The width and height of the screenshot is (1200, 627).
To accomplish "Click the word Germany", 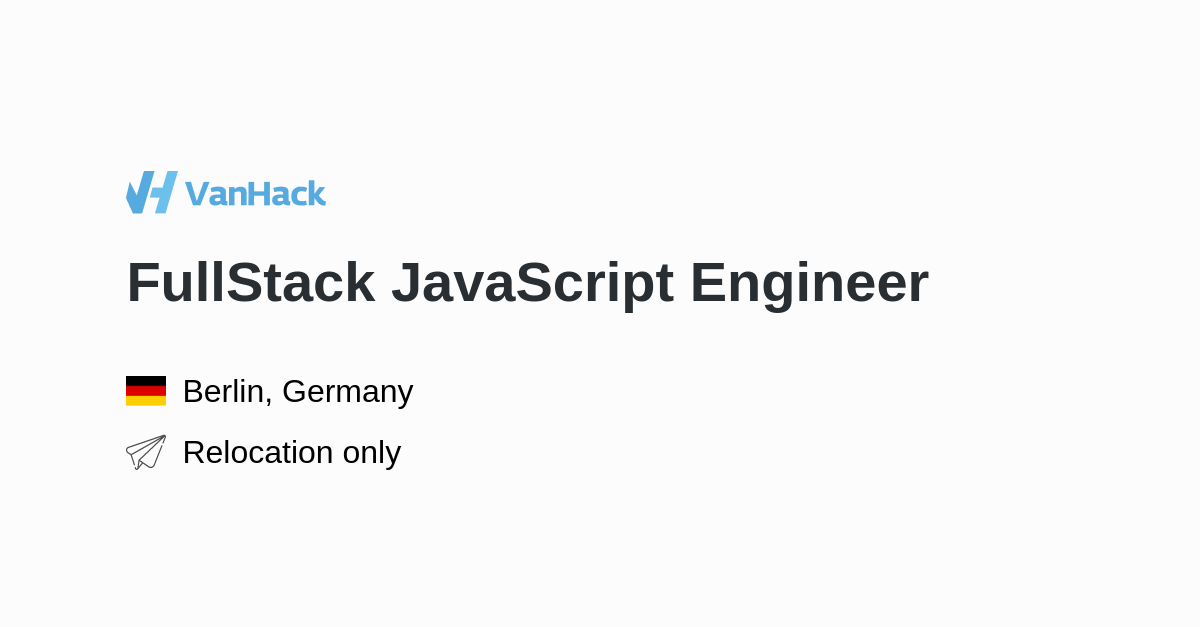I will [347, 391].
